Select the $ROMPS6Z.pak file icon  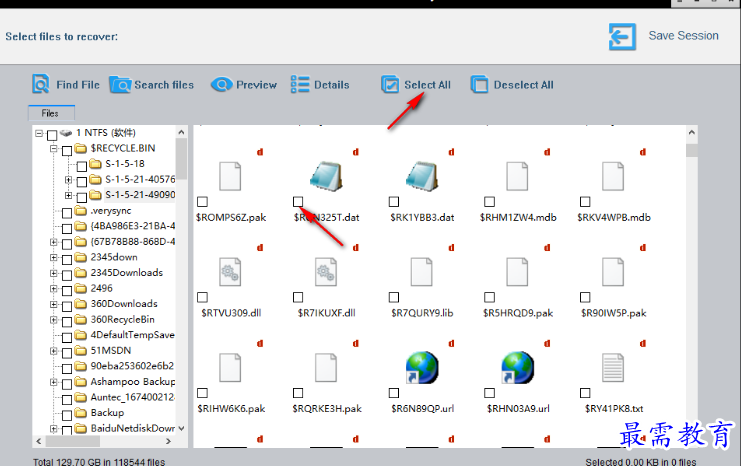click(x=231, y=176)
